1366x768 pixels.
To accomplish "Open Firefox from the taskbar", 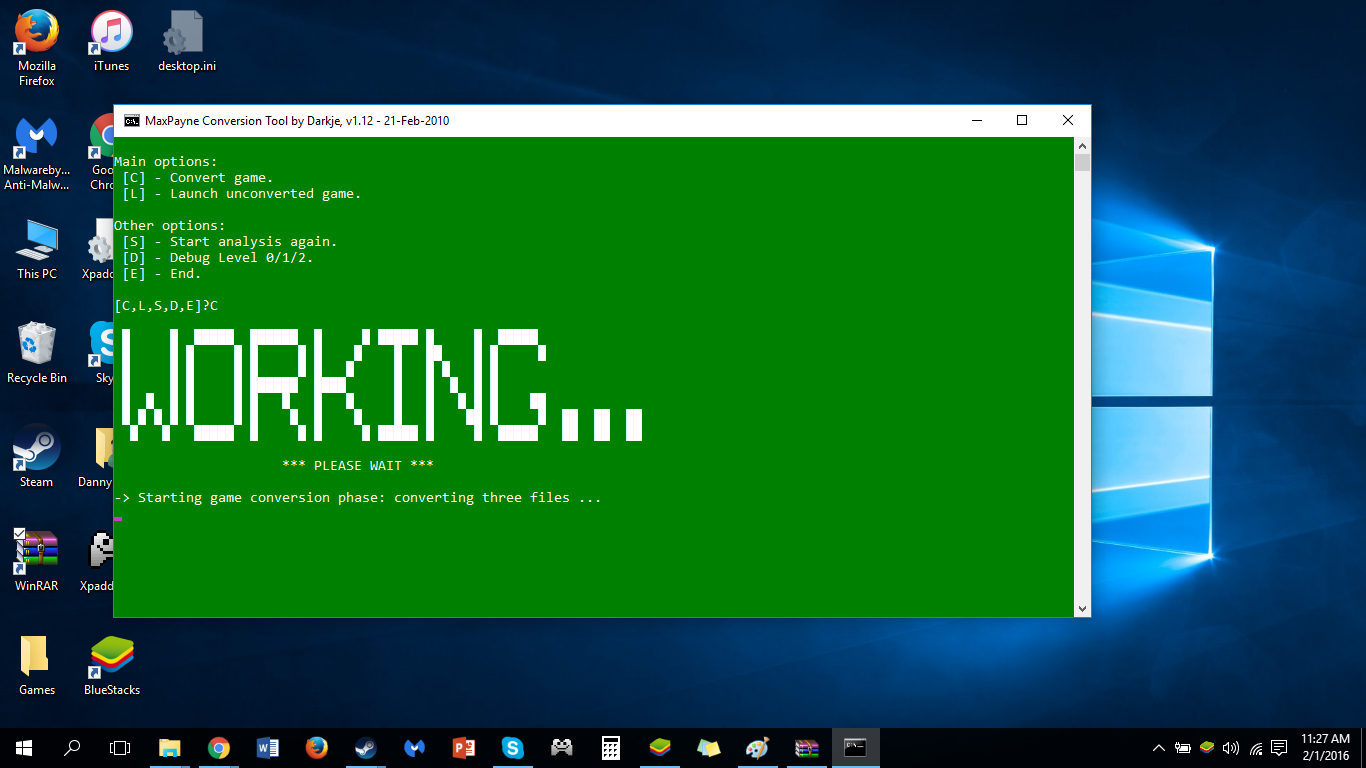I will [x=317, y=748].
